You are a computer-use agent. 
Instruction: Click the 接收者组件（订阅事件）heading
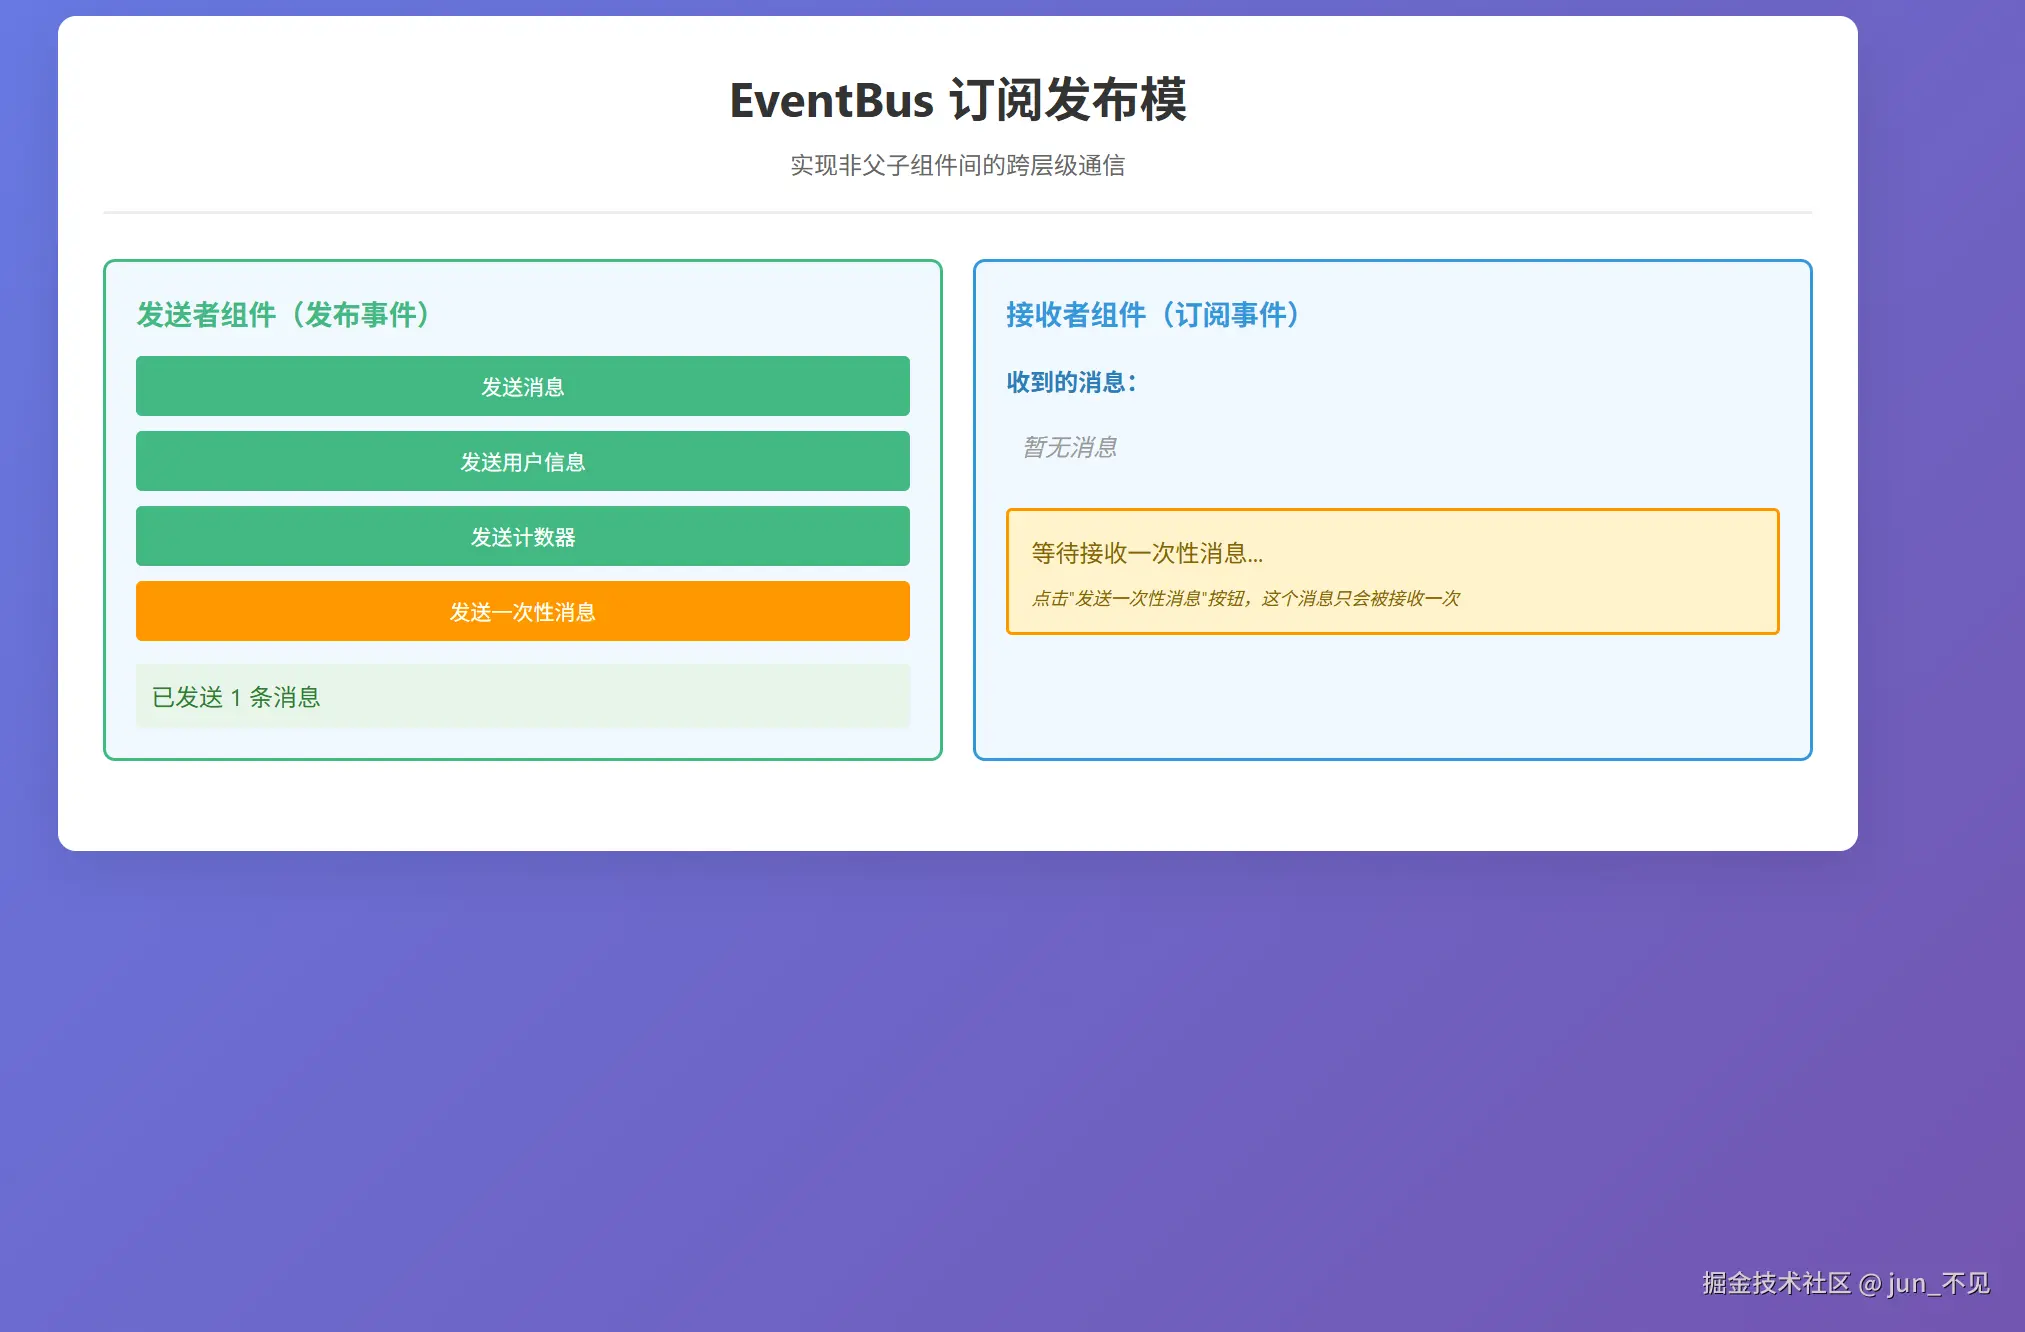pos(1153,315)
